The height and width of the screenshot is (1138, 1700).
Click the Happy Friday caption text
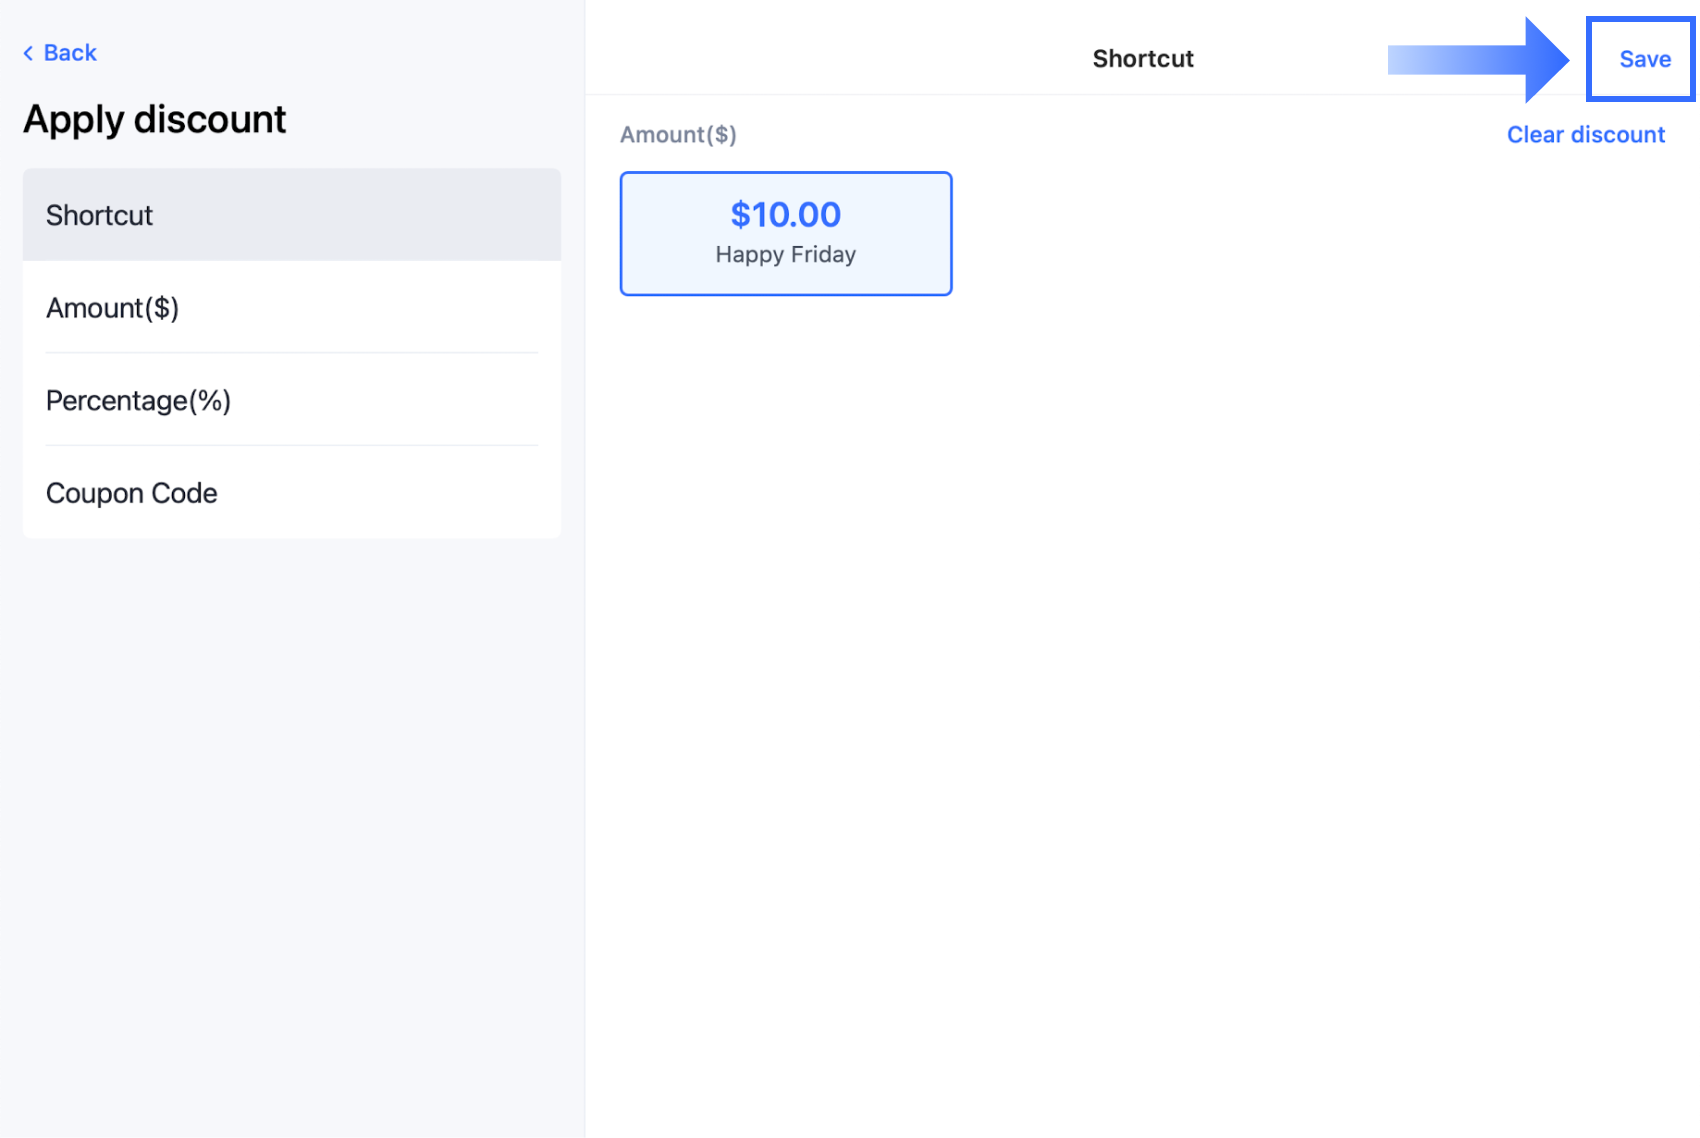pyautogui.click(x=786, y=255)
